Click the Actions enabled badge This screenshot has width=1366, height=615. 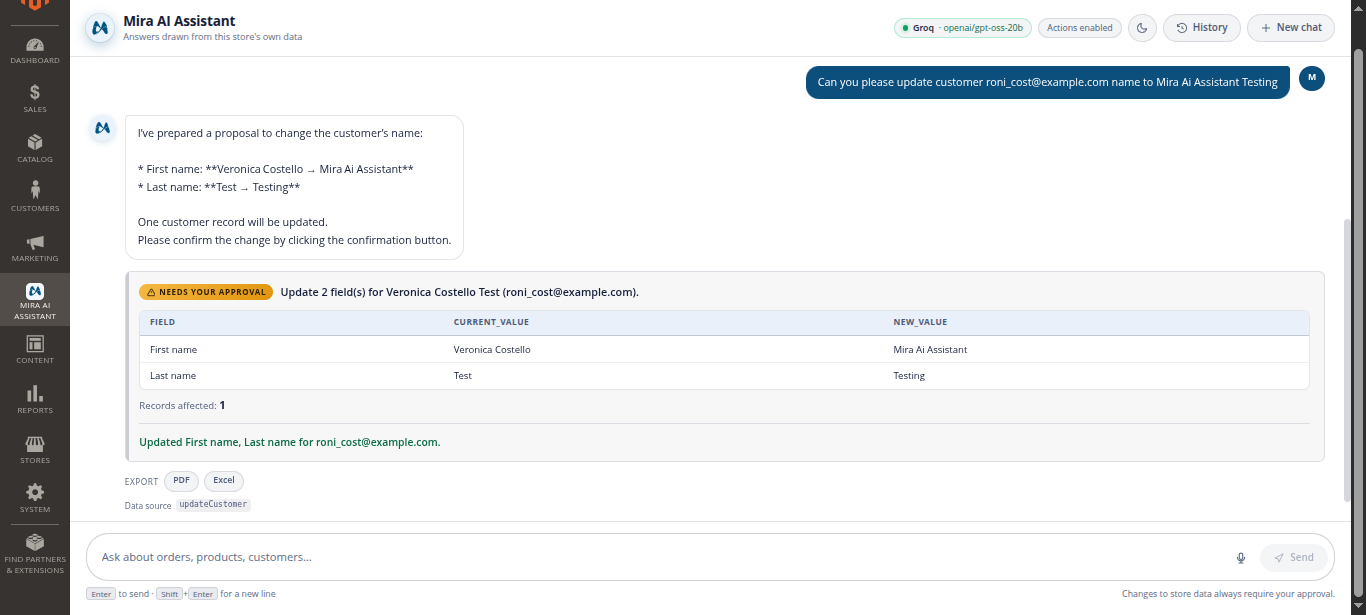1079,28
